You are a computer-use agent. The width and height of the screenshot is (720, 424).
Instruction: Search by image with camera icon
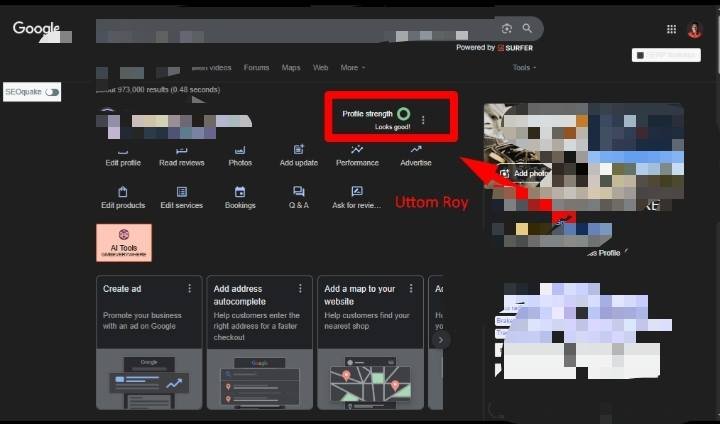pos(507,28)
